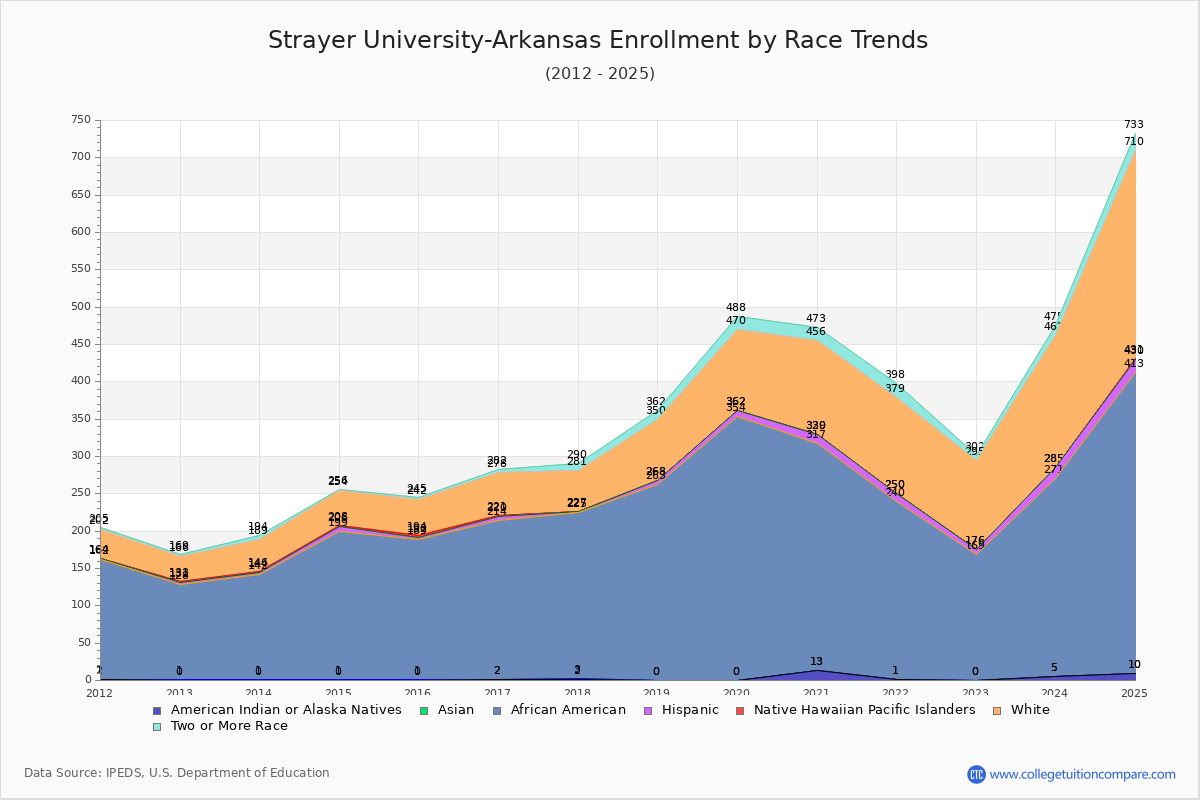
Task: Open the www.collegetuitioncompare.com link
Action: tap(1082, 774)
